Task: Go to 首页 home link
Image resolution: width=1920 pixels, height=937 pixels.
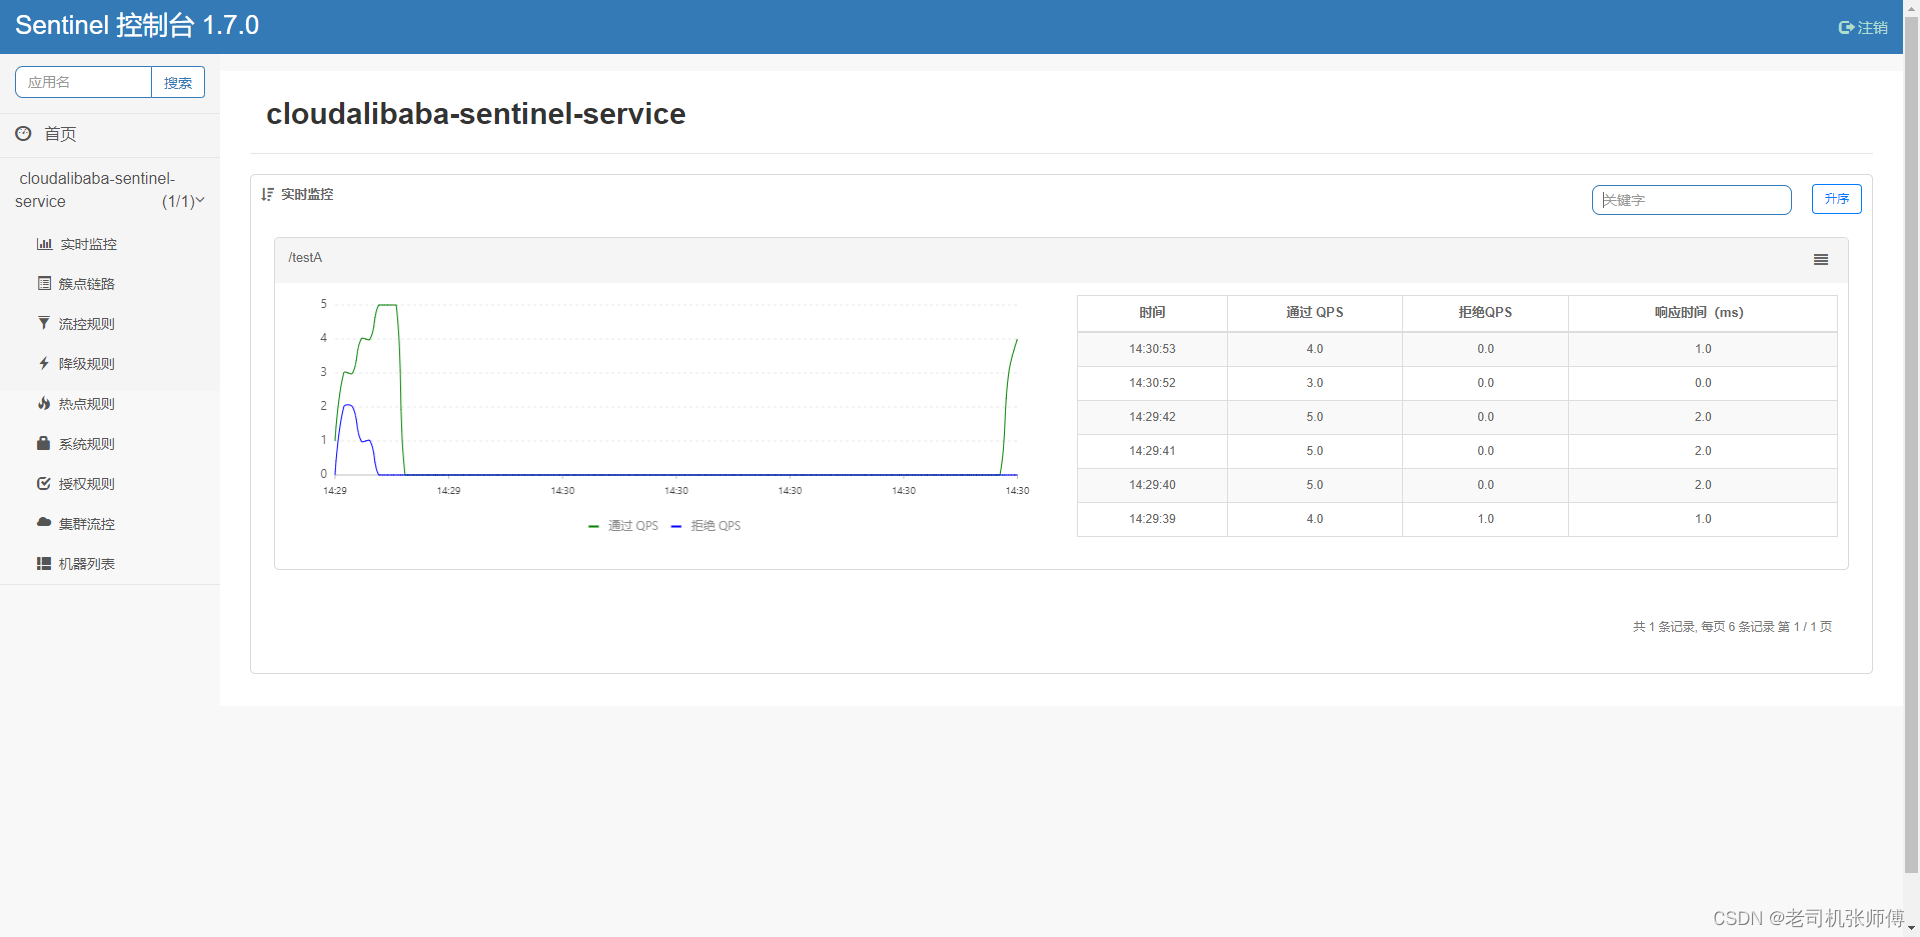Action: point(60,134)
